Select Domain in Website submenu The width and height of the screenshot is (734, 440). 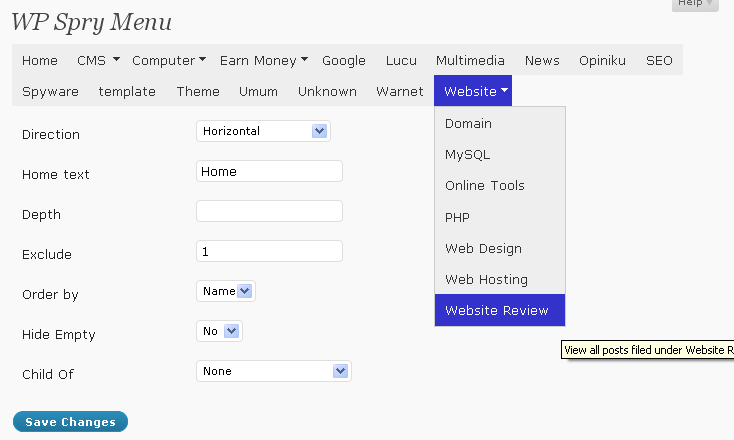[499, 123]
